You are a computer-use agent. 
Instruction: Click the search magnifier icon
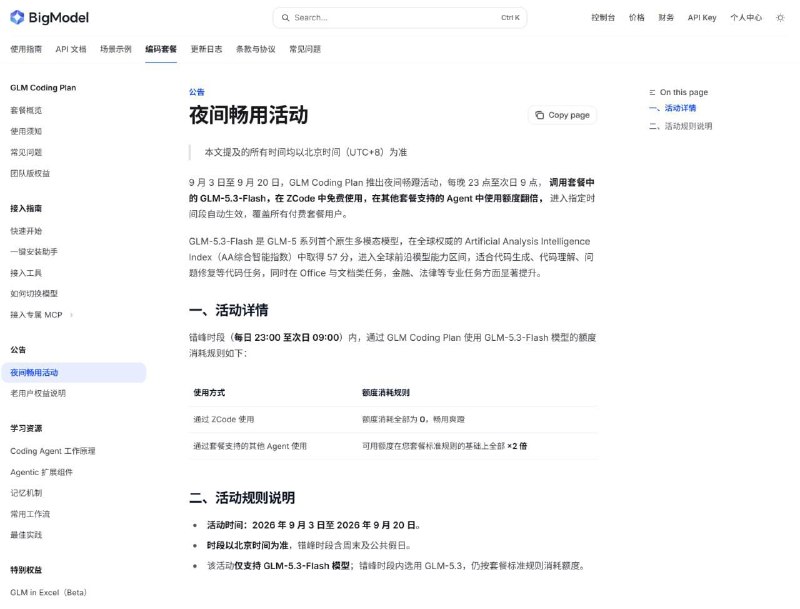285,17
